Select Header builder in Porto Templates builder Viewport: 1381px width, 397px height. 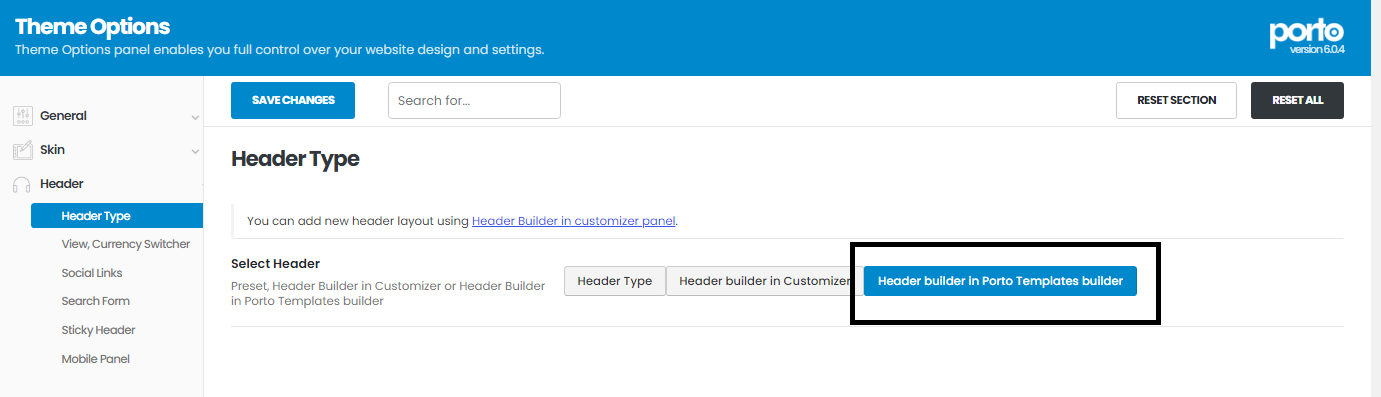click(1000, 281)
